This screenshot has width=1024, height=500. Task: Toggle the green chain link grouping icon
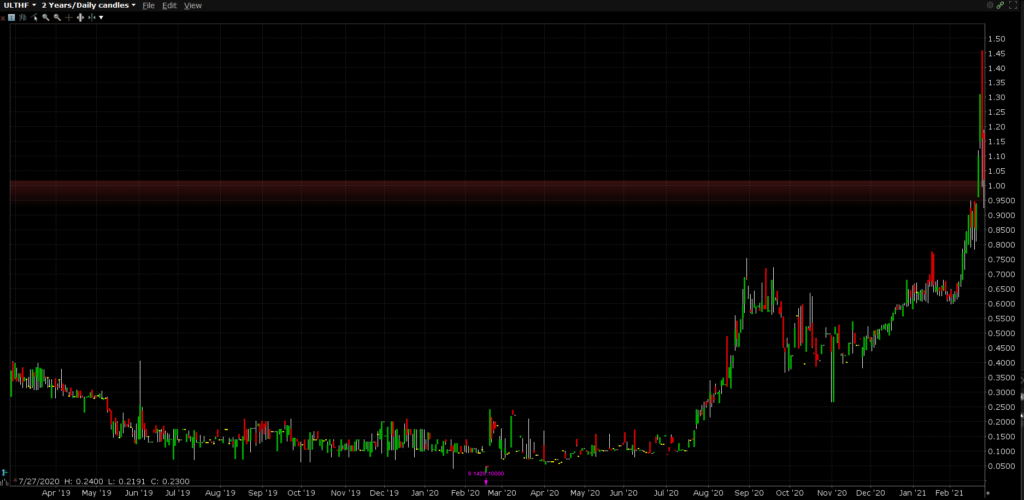coord(1000,5)
